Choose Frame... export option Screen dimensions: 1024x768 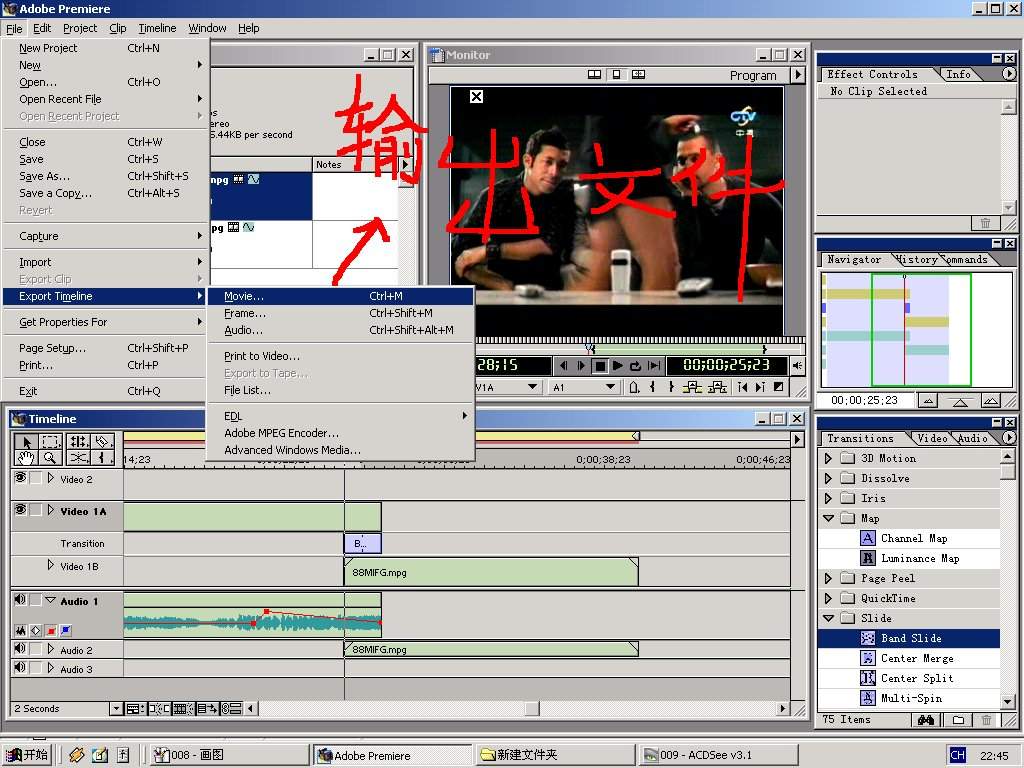(340, 313)
